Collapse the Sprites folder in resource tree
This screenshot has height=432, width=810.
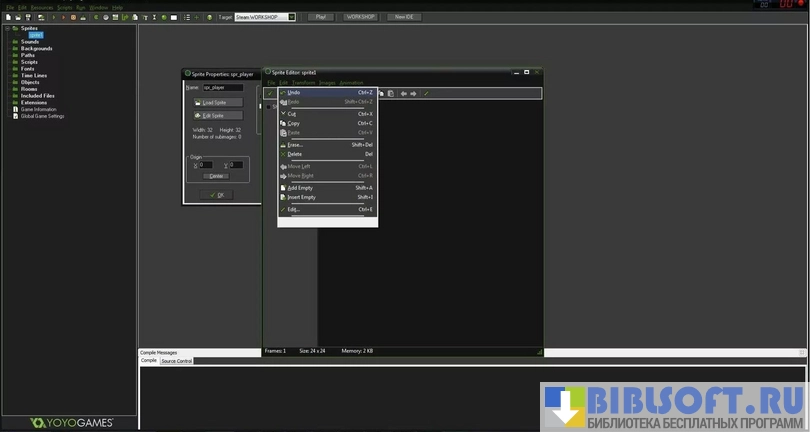coord(6,28)
